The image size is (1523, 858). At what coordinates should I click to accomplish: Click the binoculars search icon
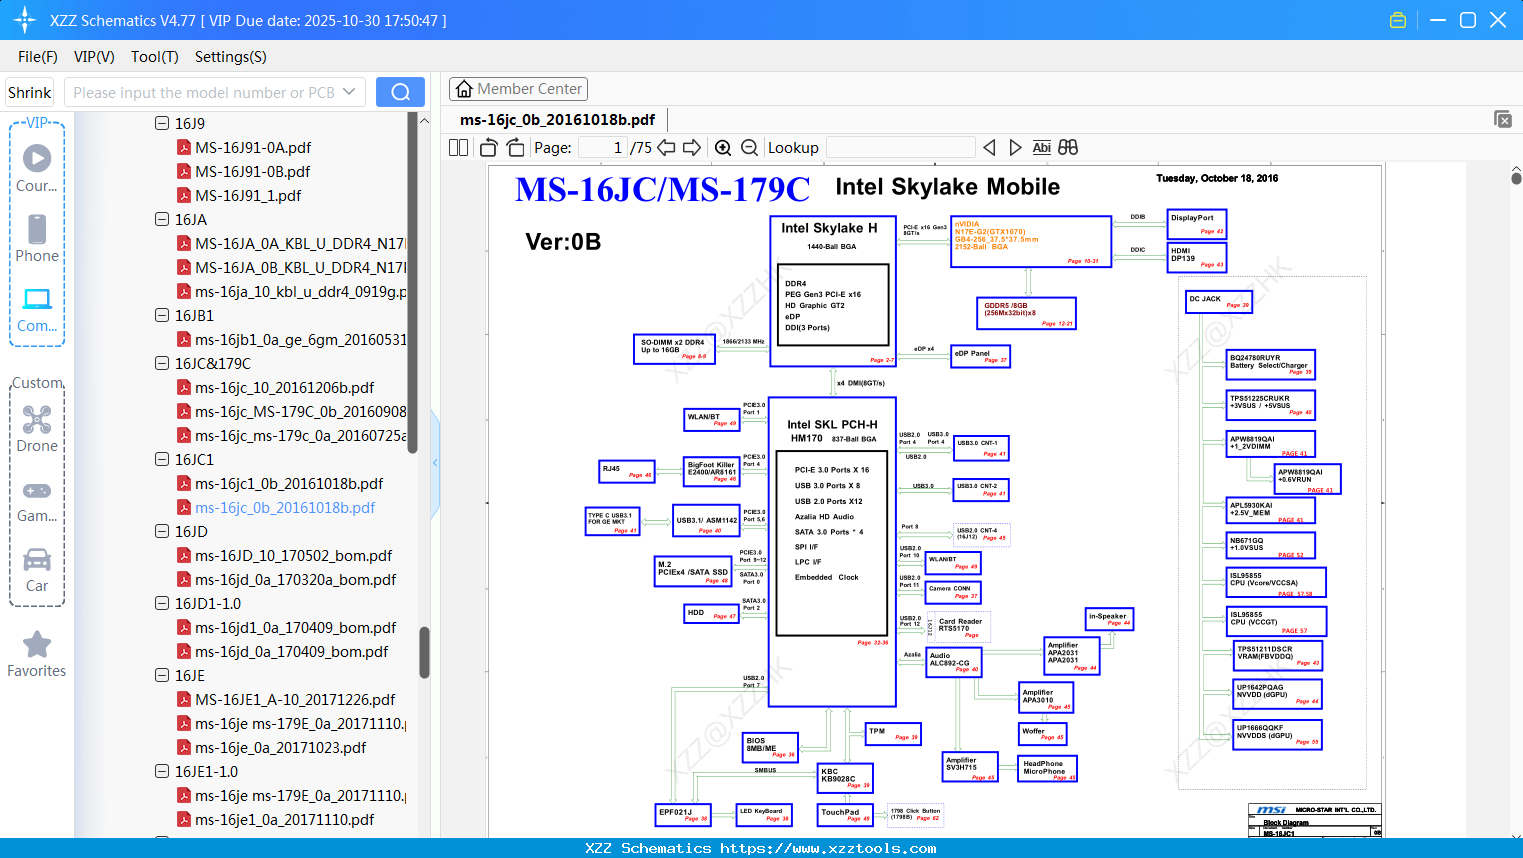(x=1068, y=148)
